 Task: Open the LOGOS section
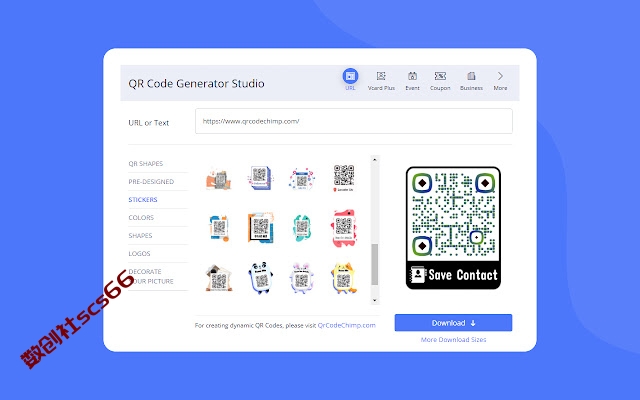pyautogui.click(x=139, y=253)
